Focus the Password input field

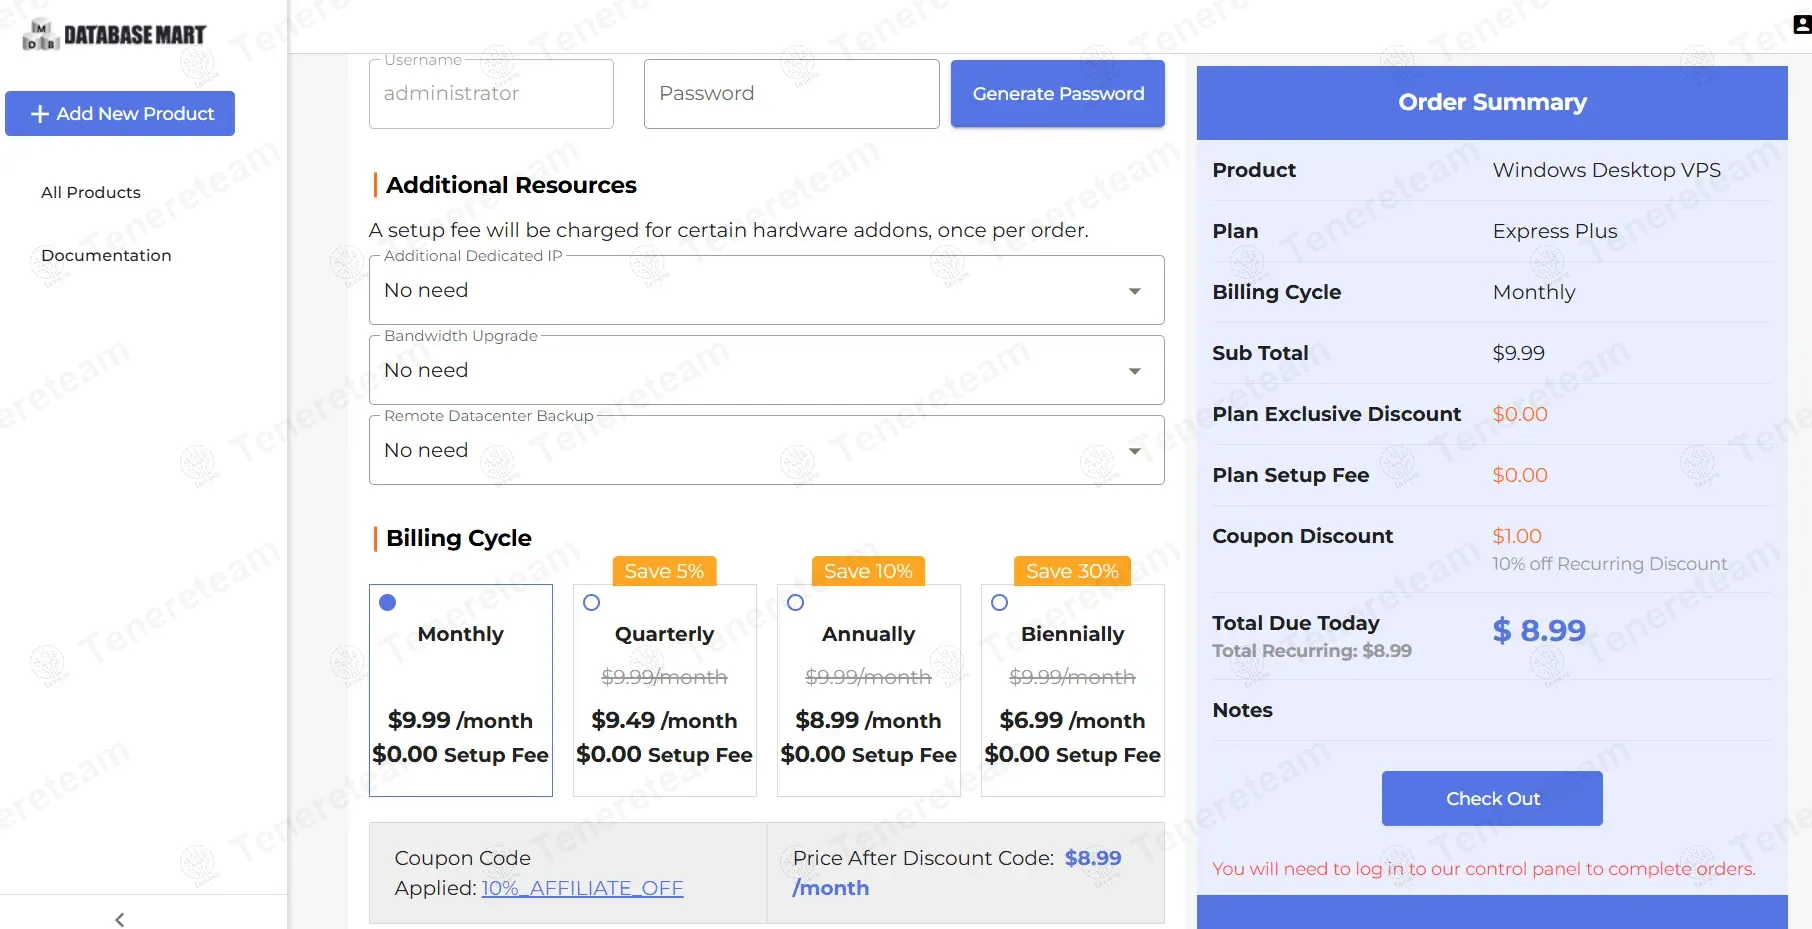point(792,94)
